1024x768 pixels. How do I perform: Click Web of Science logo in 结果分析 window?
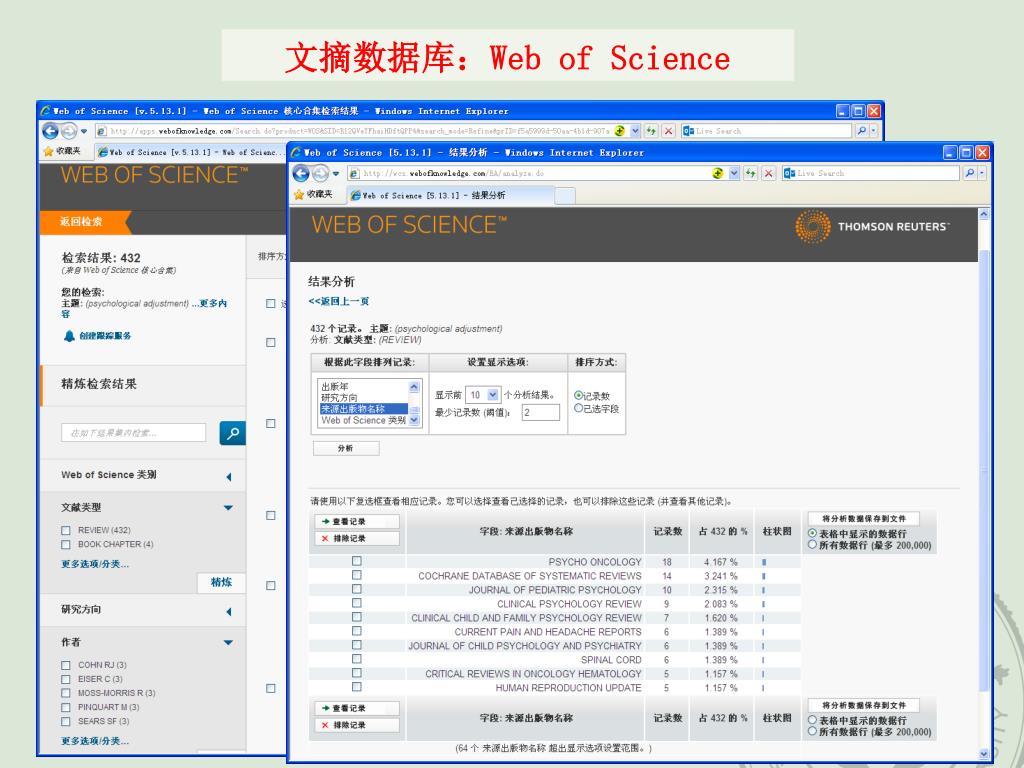(x=409, y=225)
